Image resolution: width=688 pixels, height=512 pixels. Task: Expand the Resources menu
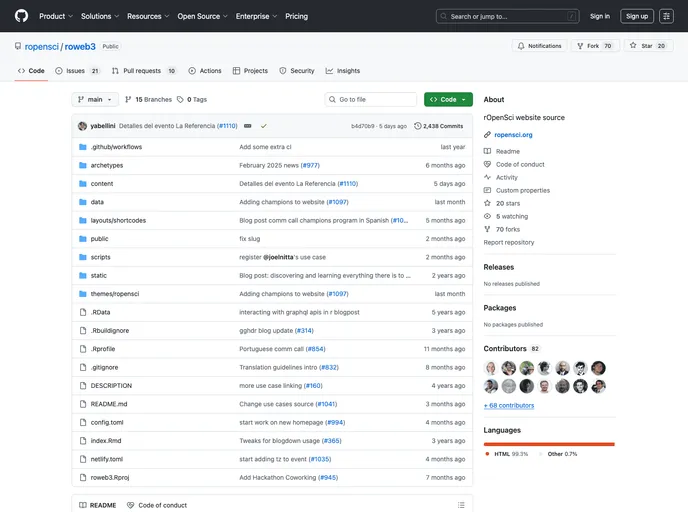[148, 16]
